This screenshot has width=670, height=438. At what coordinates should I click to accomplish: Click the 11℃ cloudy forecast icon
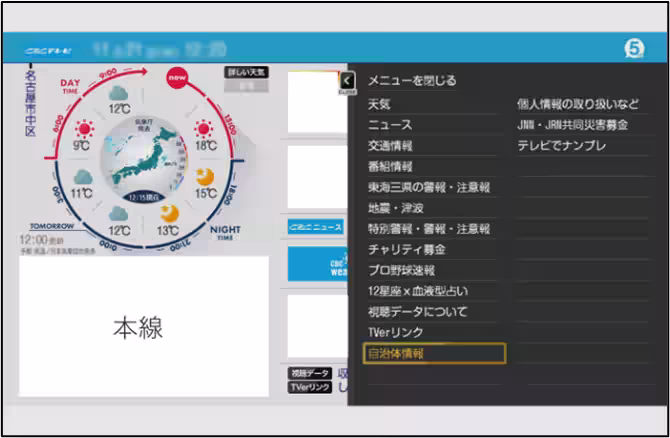pyautogui.click(x=83, y=177)
